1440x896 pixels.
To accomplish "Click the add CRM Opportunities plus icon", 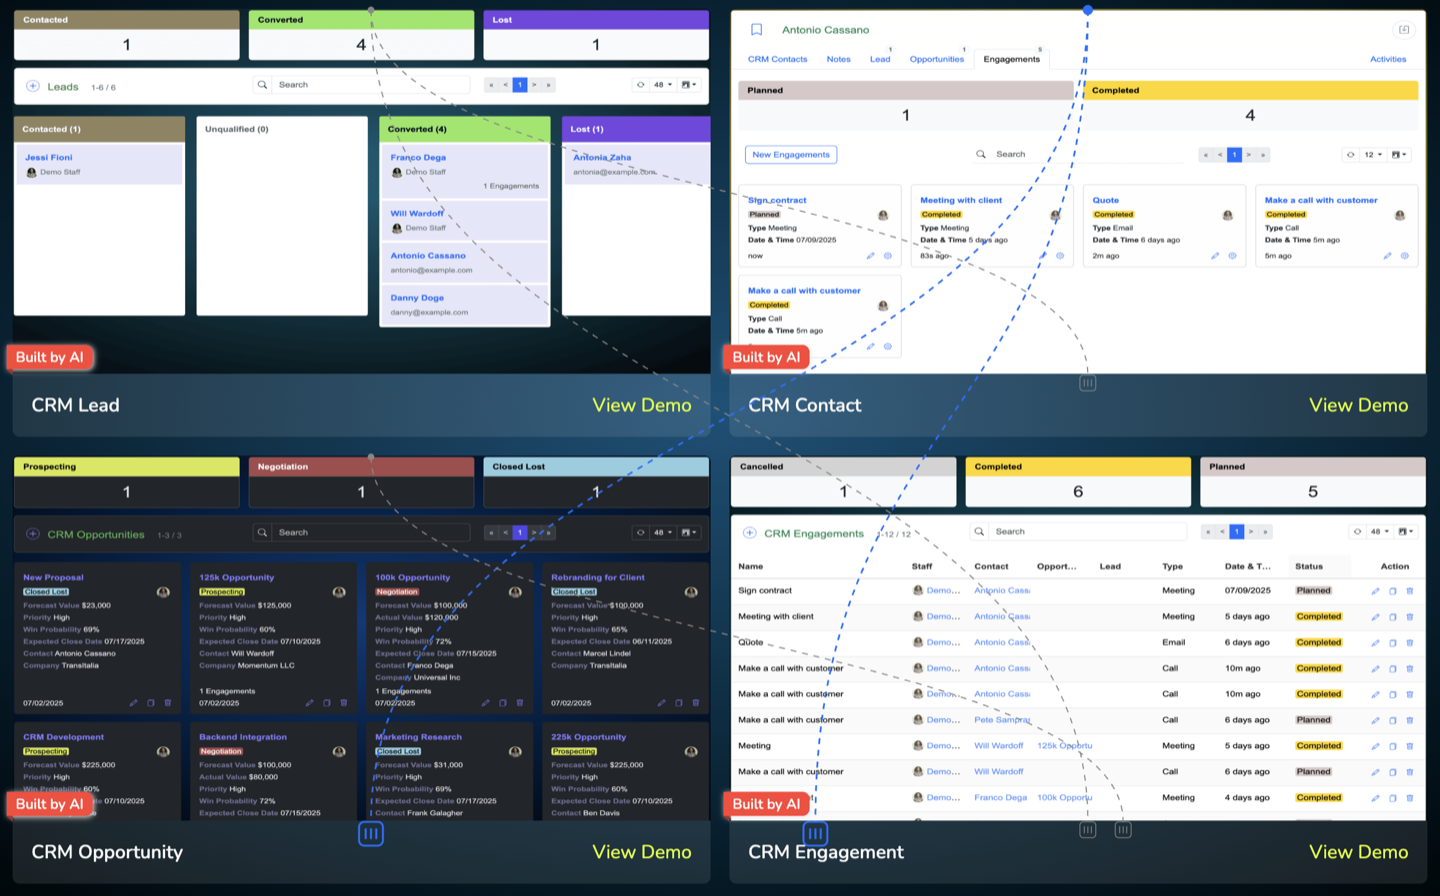I will (33, 534).
